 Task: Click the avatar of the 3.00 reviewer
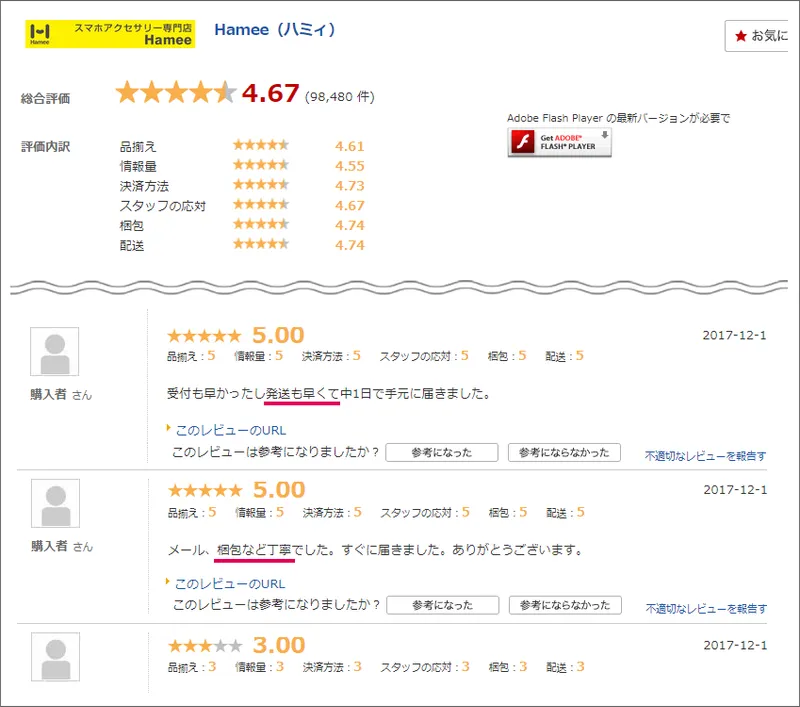point(56,657)
